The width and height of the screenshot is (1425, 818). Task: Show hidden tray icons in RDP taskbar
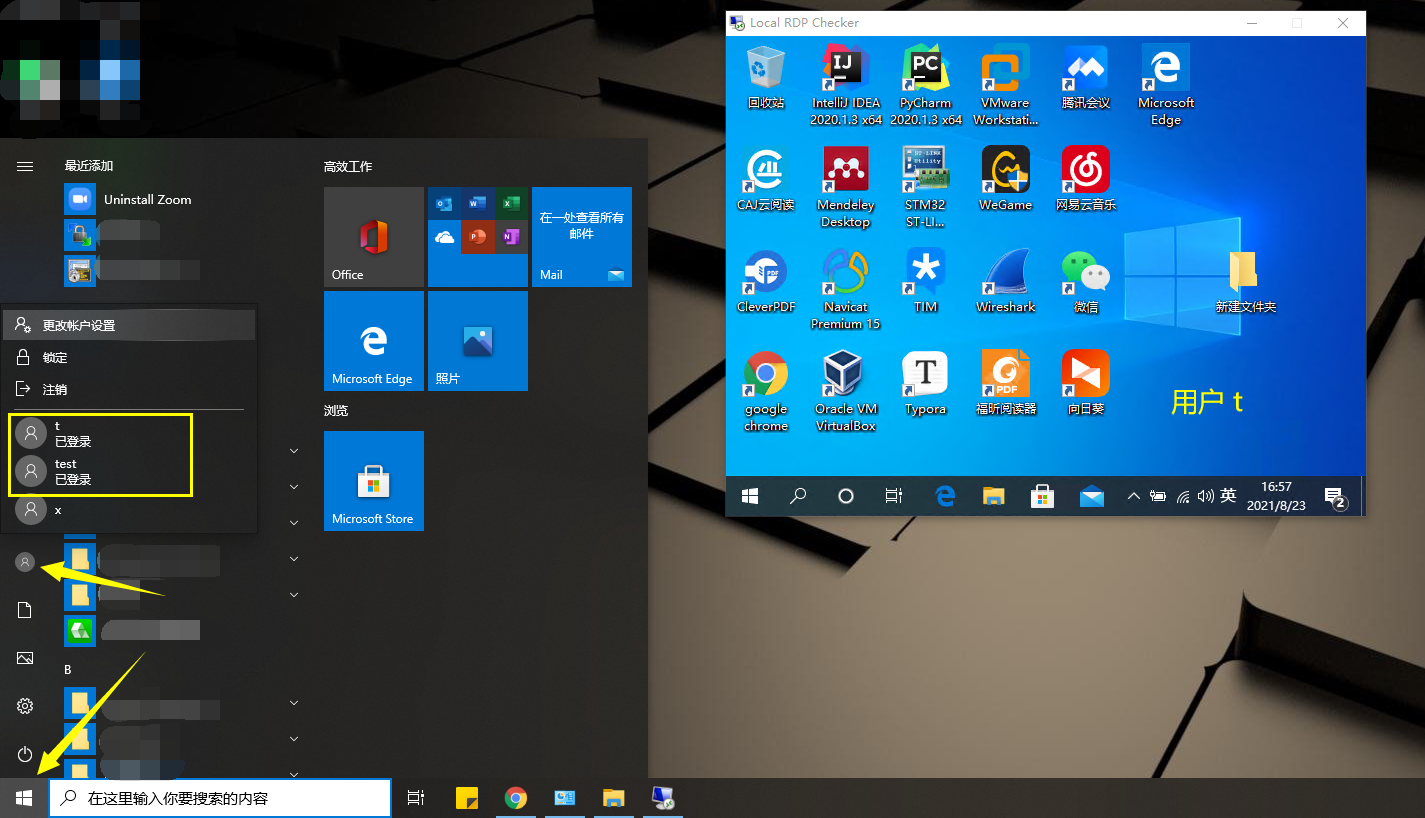tap(1133, 496)
